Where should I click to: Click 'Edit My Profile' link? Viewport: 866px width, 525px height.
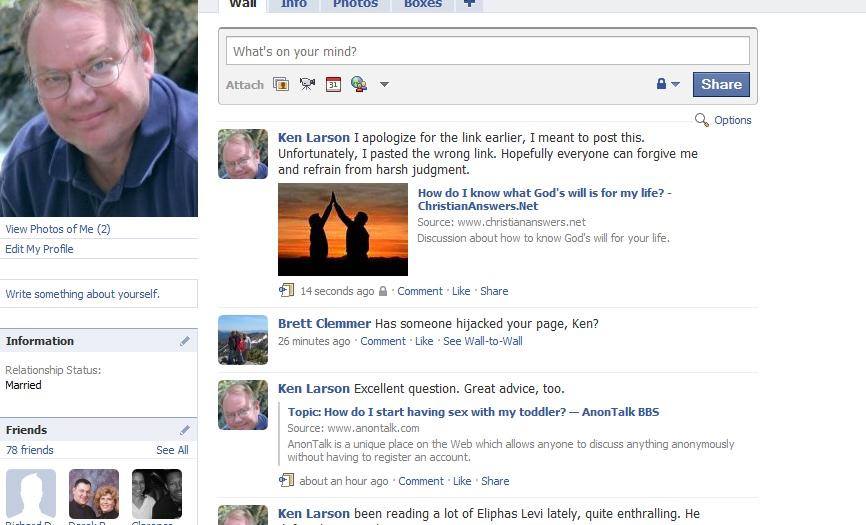point(39,249)
